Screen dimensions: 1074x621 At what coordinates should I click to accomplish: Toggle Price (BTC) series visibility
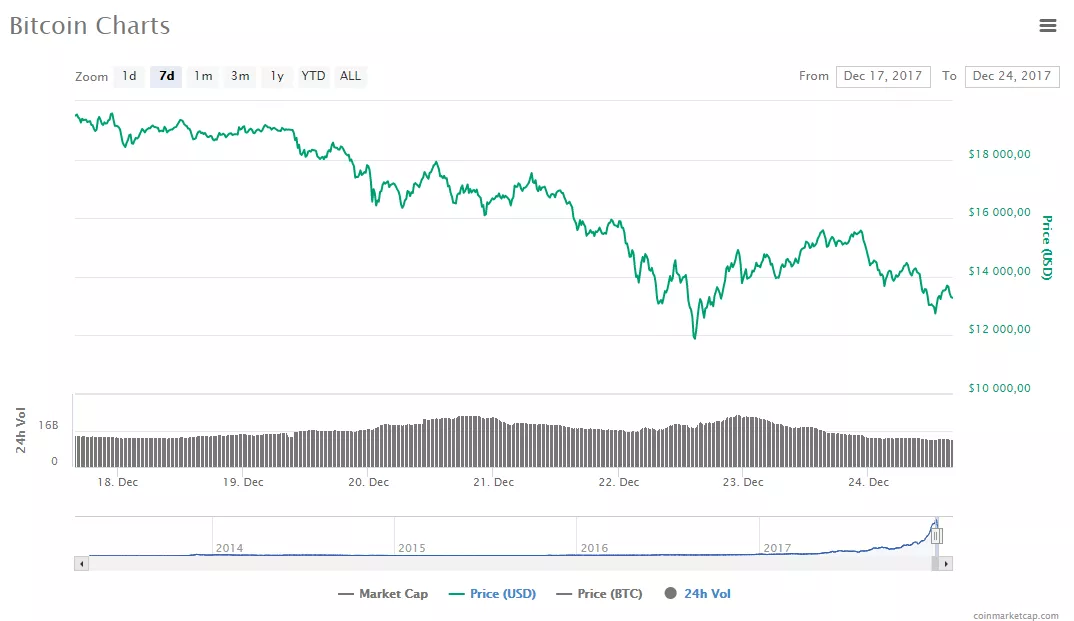(x=599, y=594)
